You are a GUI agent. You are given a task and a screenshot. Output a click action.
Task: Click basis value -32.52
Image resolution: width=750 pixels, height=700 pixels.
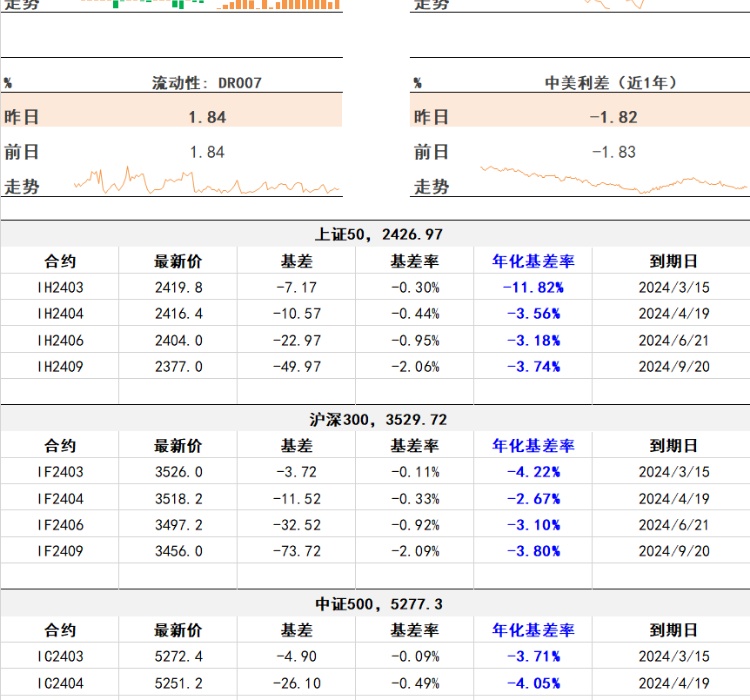(297, 525)
